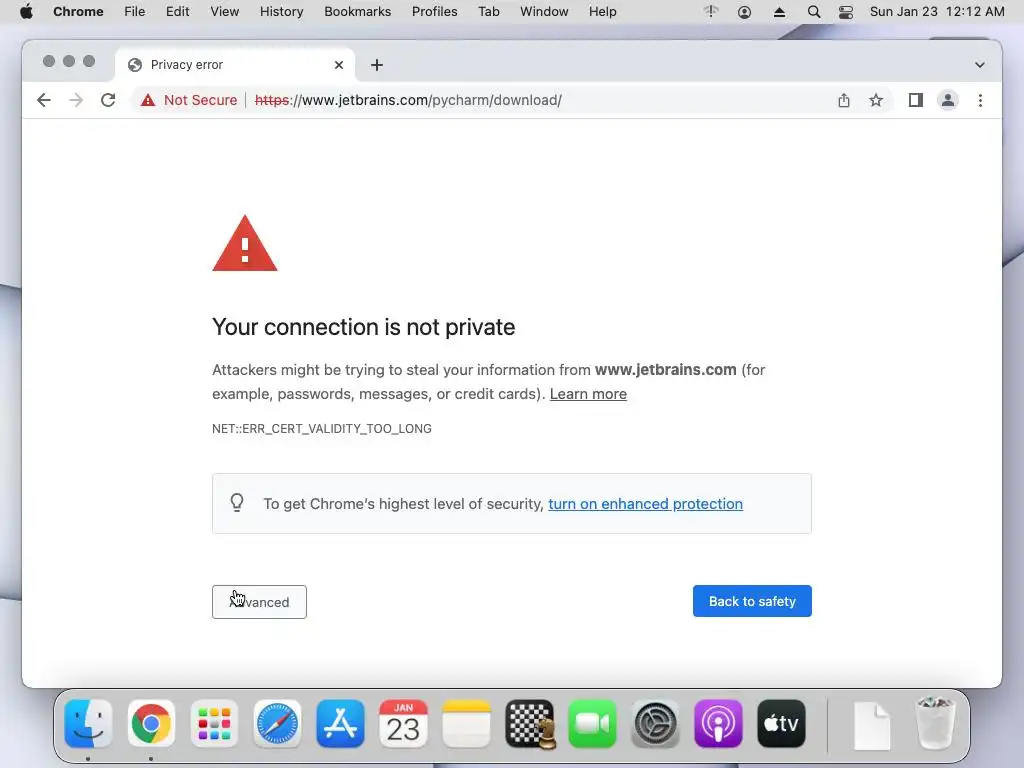
Task: Open the Tab menu
Action: point(488,12)
